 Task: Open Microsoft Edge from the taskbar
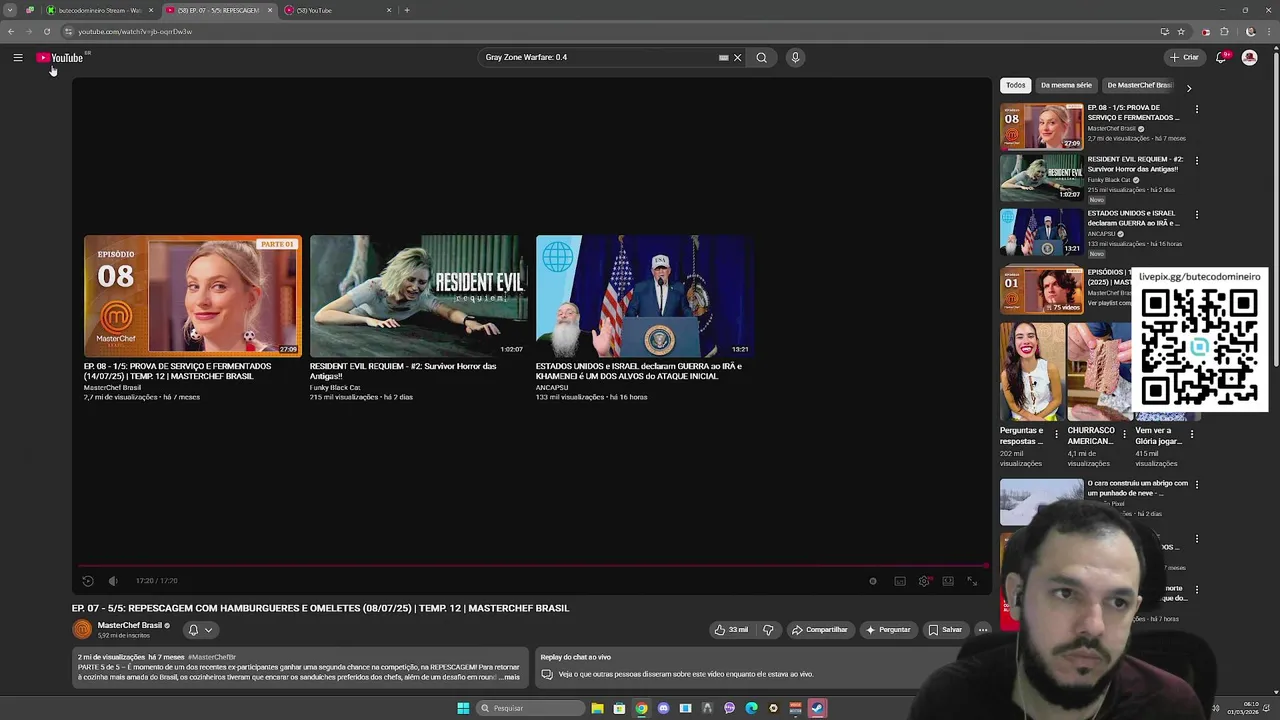click(x=751, y=708)
